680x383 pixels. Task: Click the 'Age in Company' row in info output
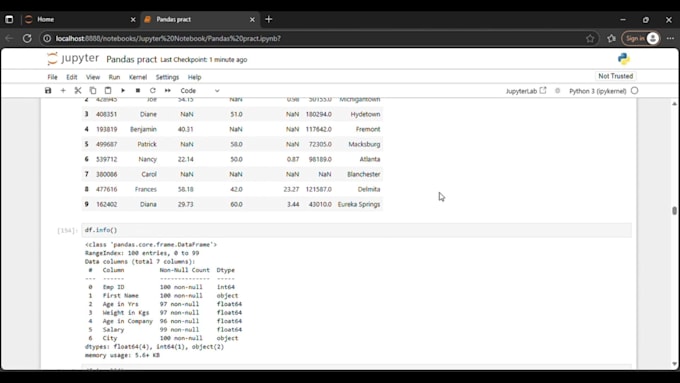point(164,321)
